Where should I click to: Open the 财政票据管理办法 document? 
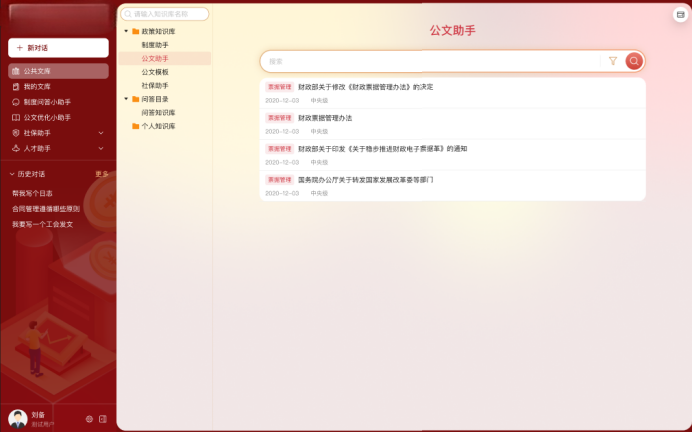tap(325, 118)
